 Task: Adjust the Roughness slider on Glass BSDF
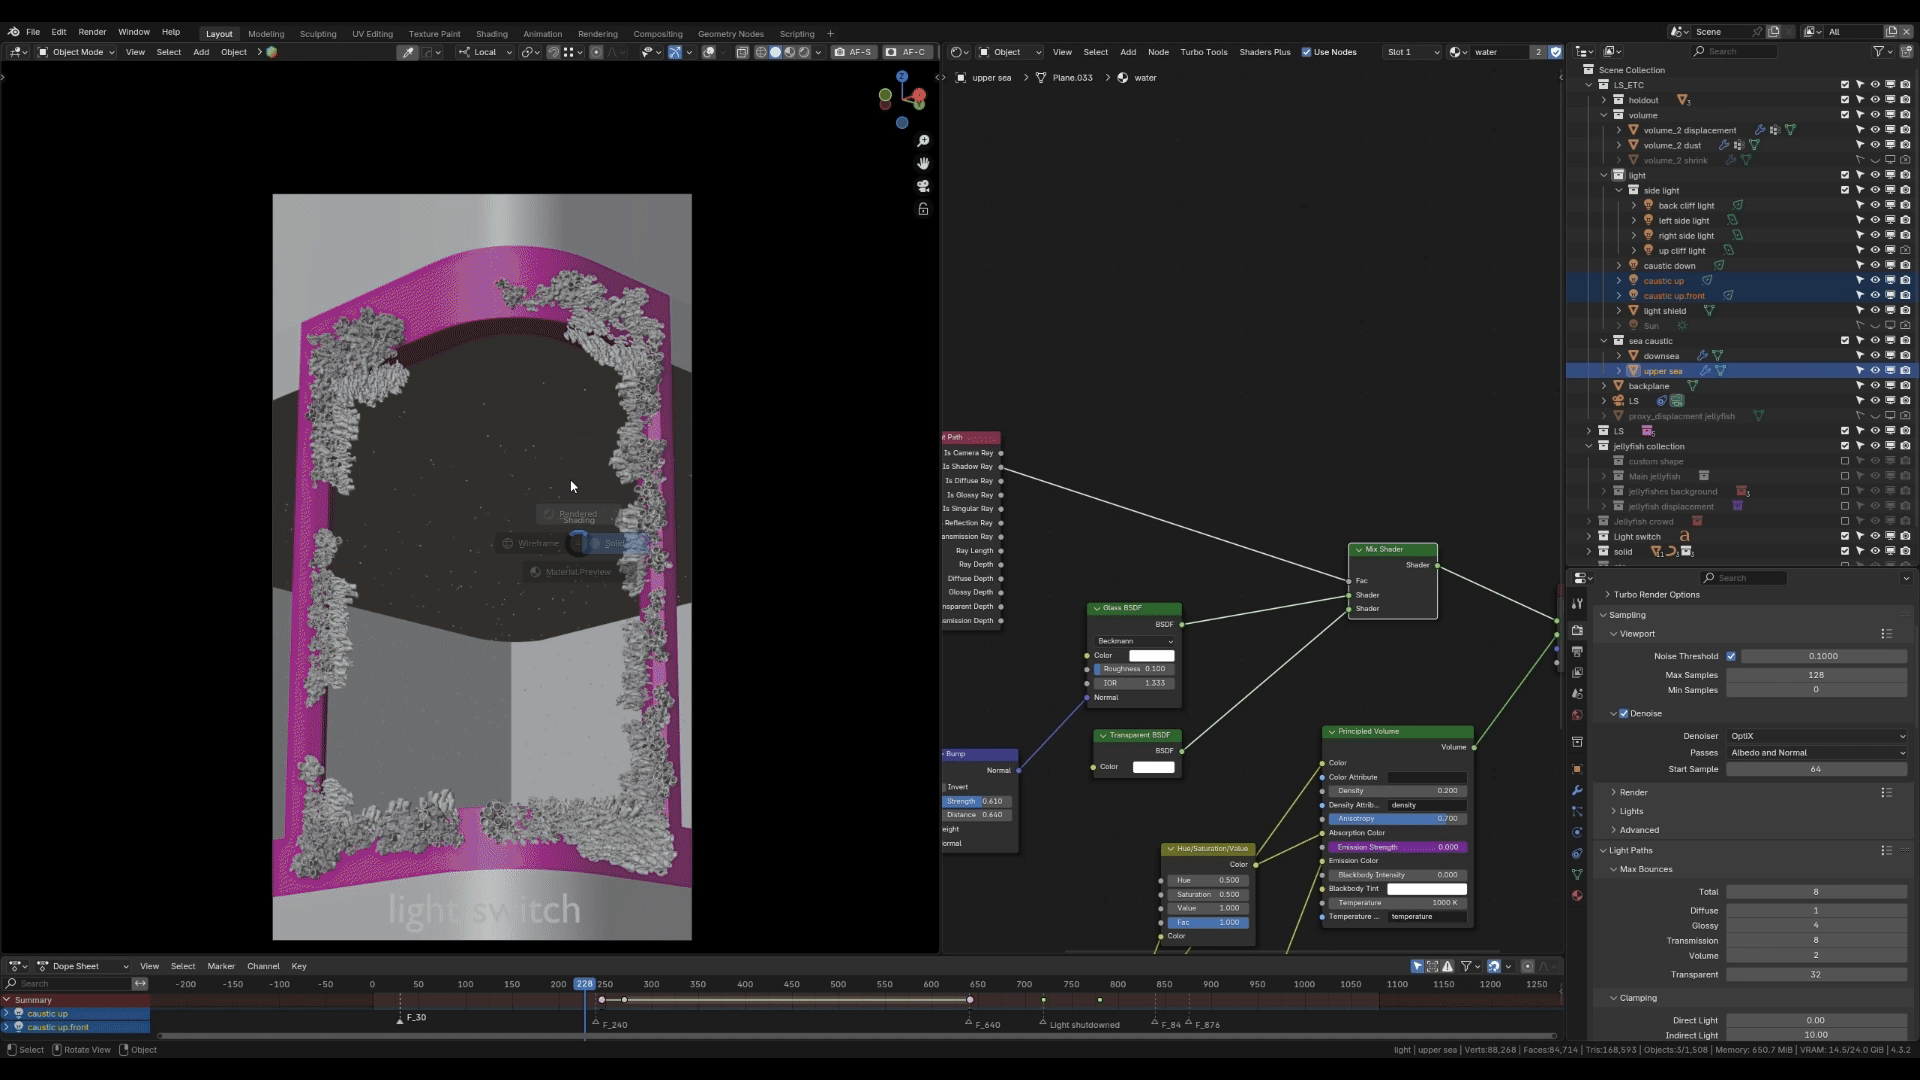(x=1134, y=669)
